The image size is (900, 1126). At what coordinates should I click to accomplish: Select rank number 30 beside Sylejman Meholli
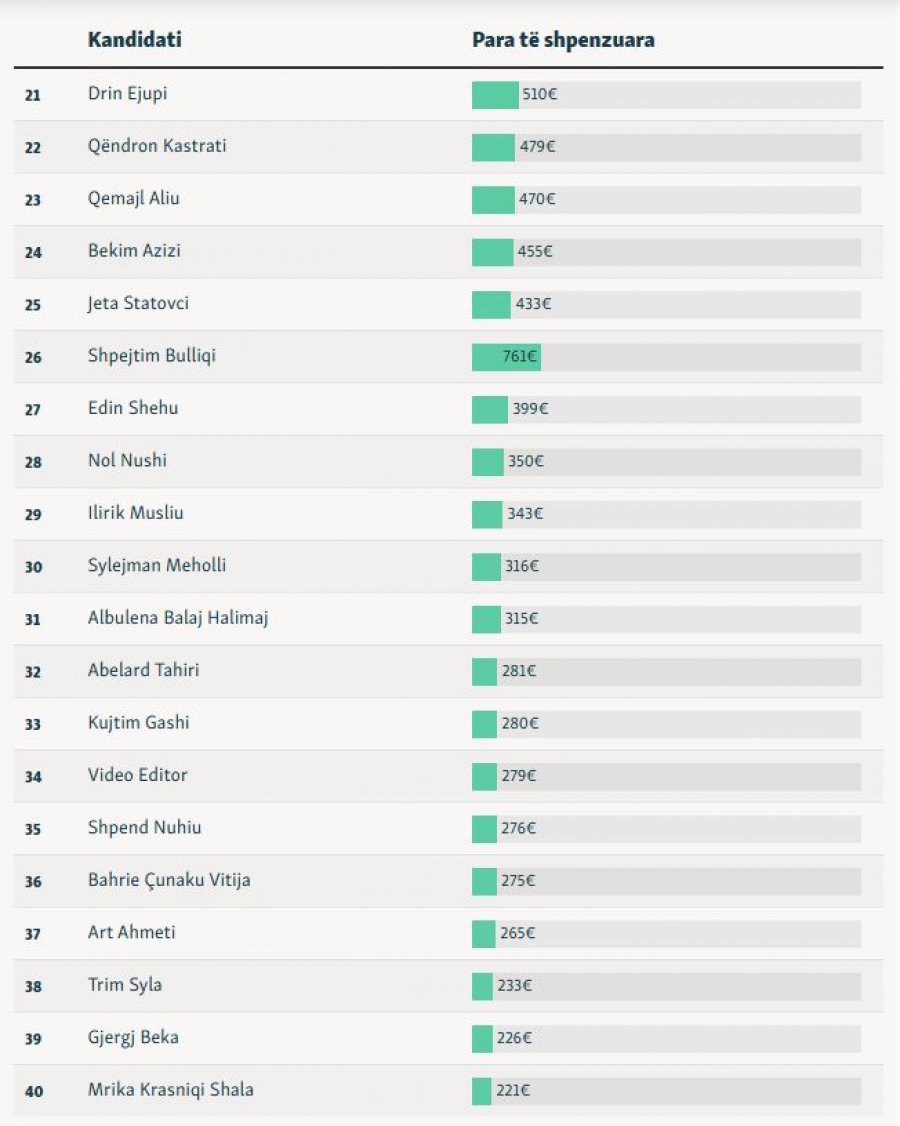(34, 566)
